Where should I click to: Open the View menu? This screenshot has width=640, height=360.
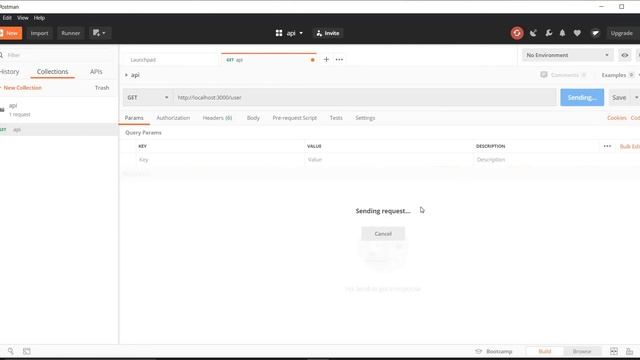(22, 18)
